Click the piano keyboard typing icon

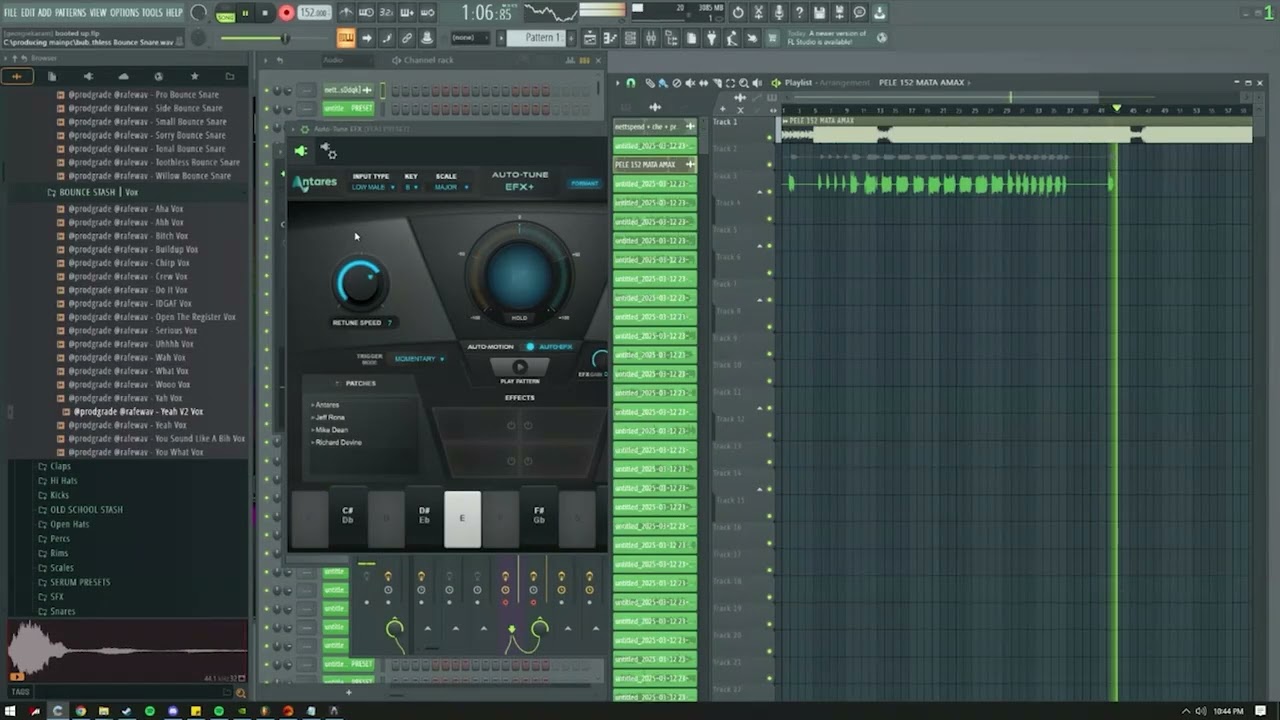click(x=346, y=38)
